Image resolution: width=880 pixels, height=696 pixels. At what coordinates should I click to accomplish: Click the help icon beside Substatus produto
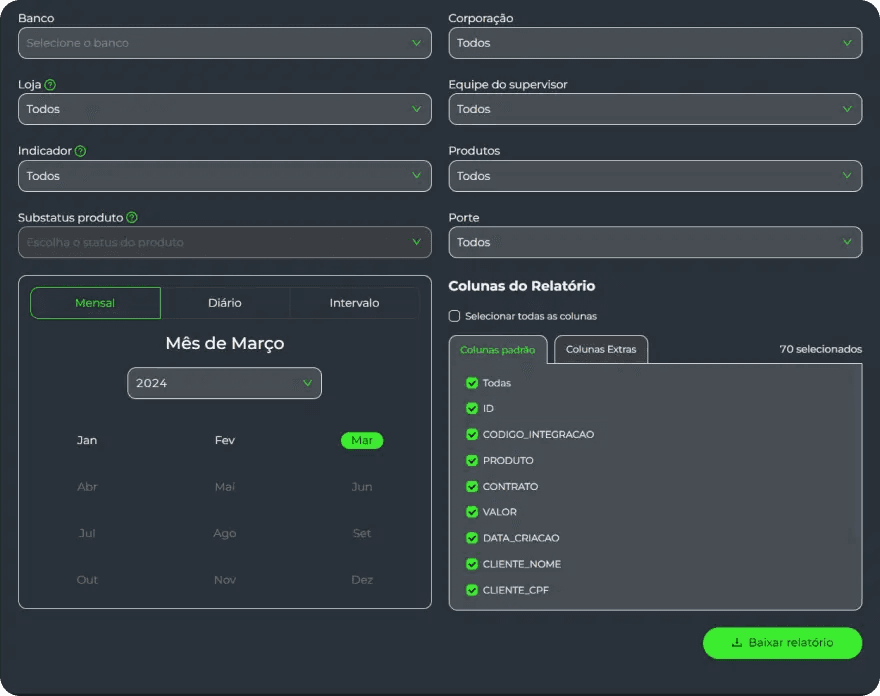pos(132,217)
